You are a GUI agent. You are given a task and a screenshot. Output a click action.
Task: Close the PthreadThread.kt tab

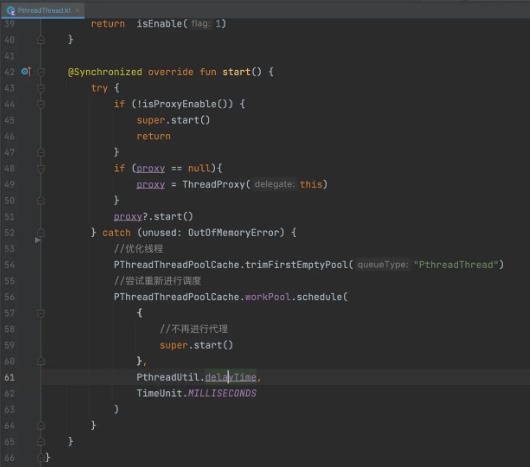[x=77, y=10]
